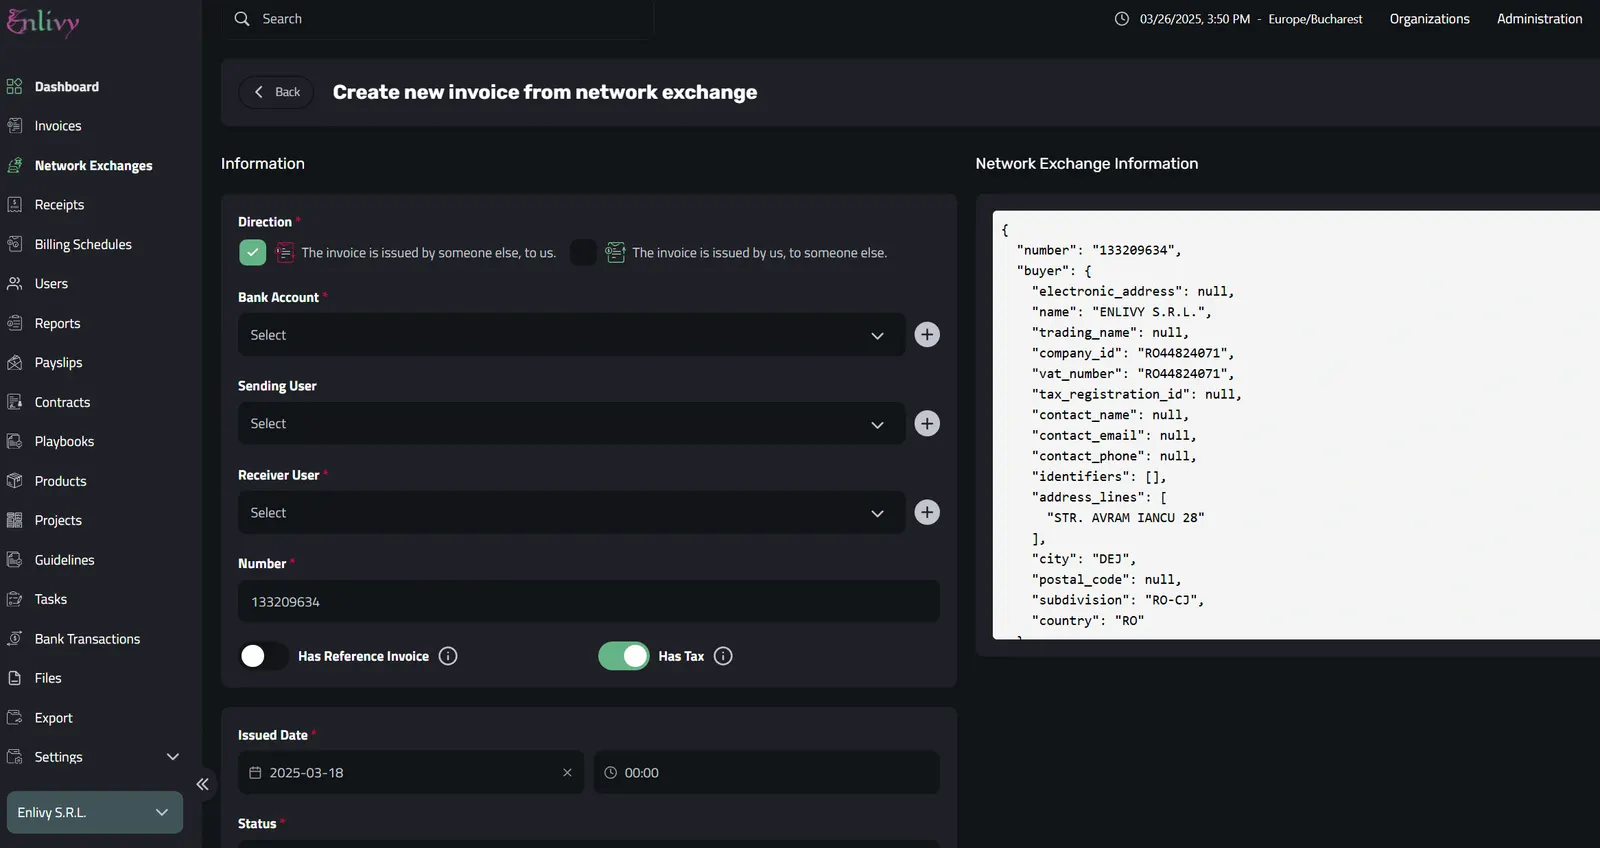Click the Payslips sidebar icon
This screenshot has height=848, width=1600.
click(14, 362)
